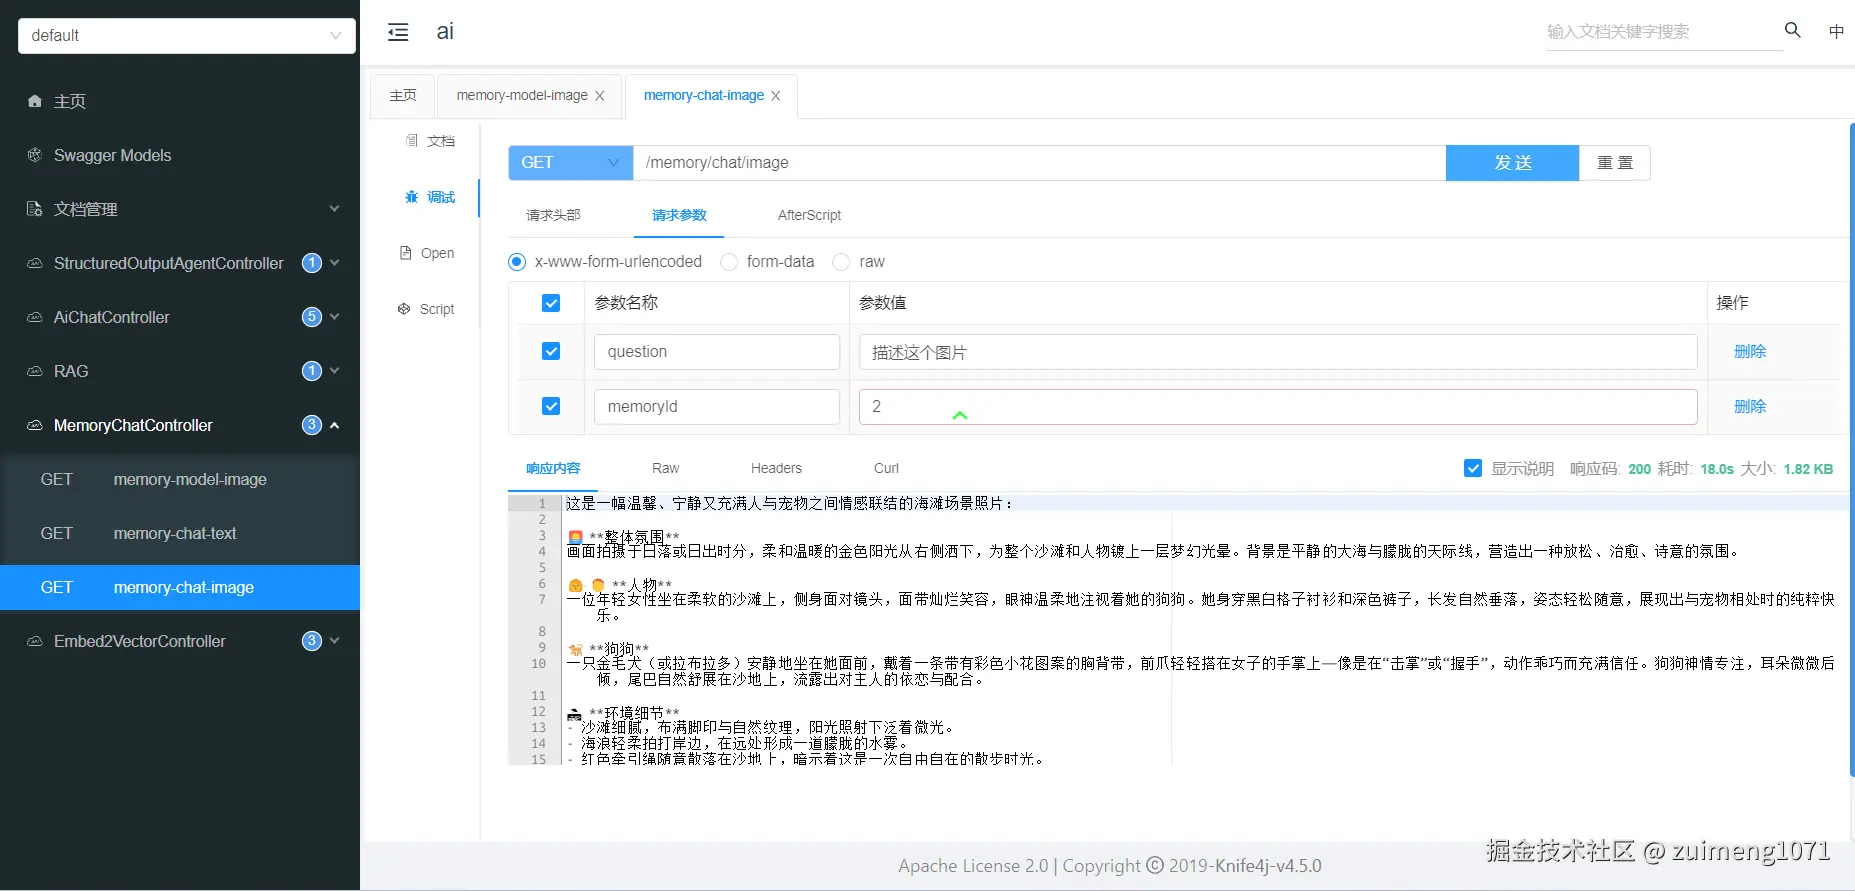1855x891 pixels.
Task: Click the question parameter name field
Action: (717, 351)
